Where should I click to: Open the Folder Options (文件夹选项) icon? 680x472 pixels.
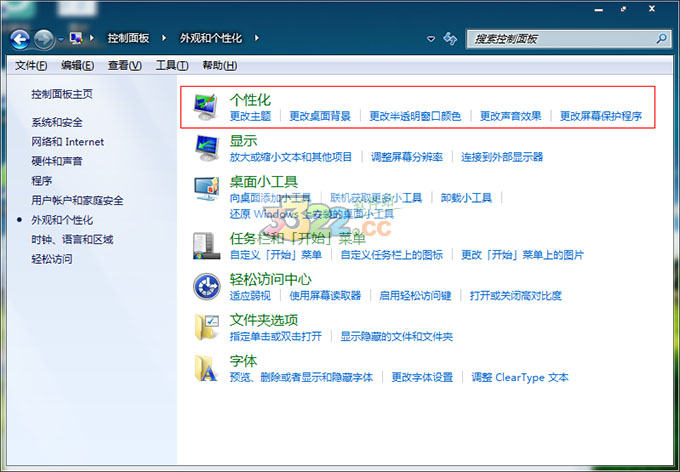tap(207, 327)
